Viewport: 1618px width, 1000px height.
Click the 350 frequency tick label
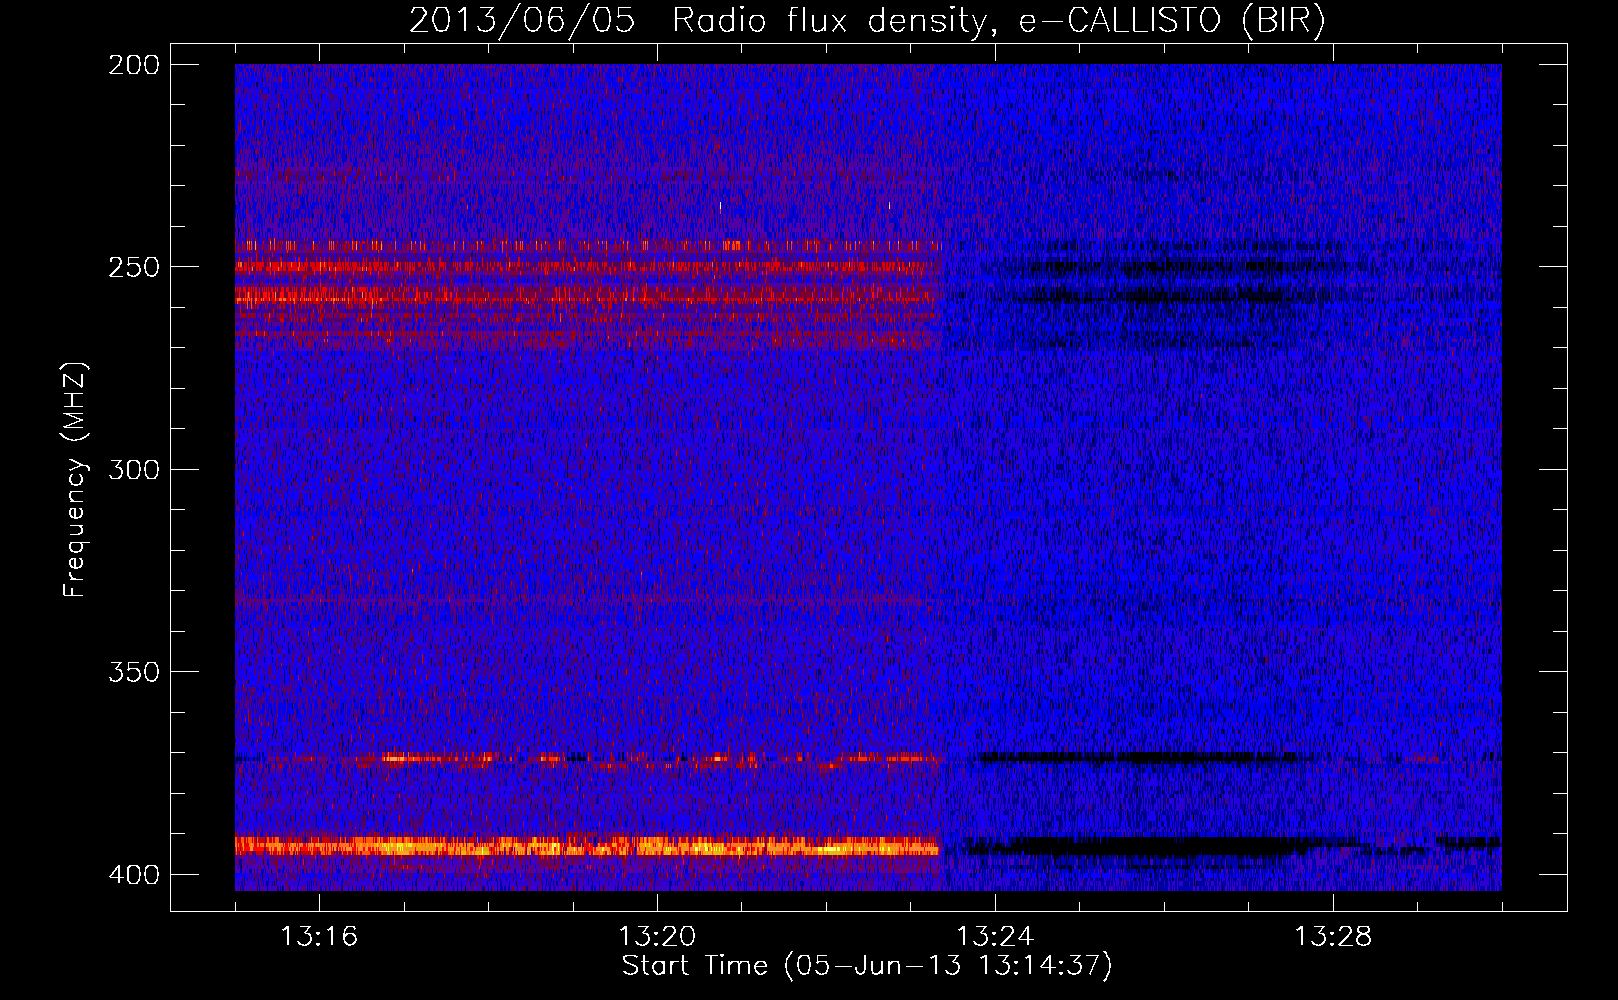coord(134,672)
